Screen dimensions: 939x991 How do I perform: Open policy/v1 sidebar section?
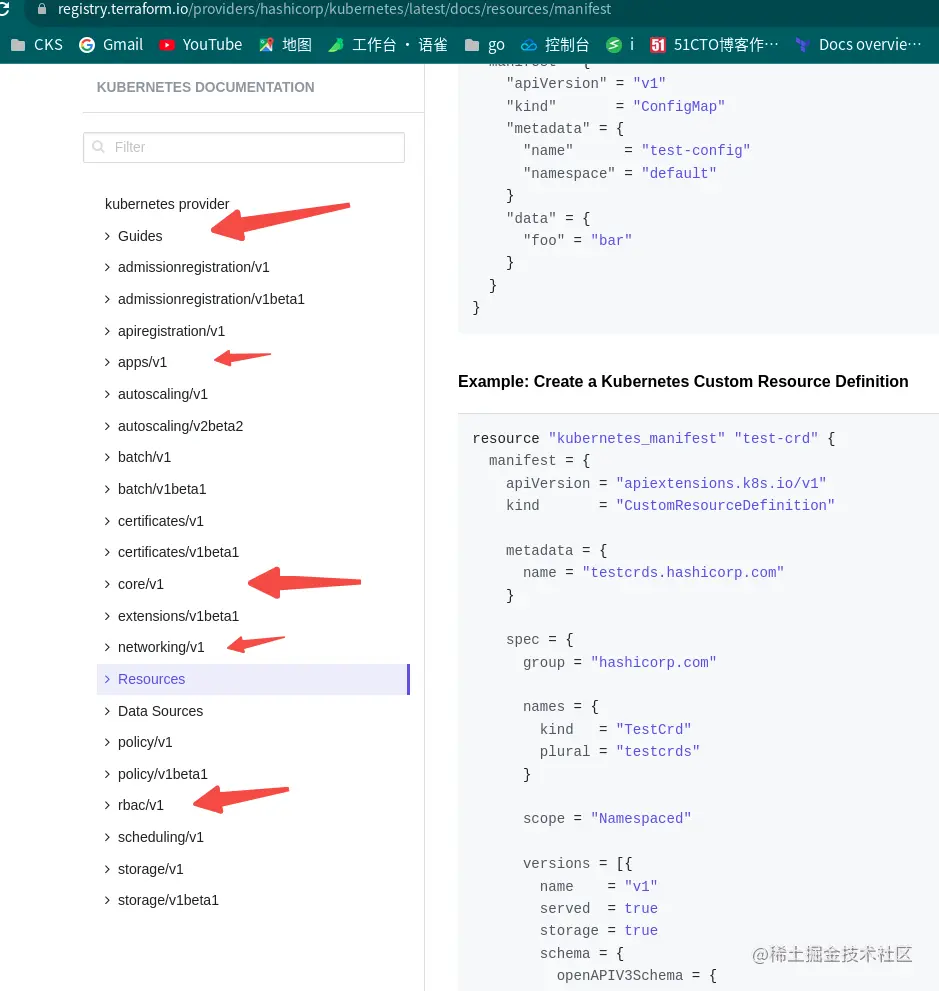coord(145,742)
